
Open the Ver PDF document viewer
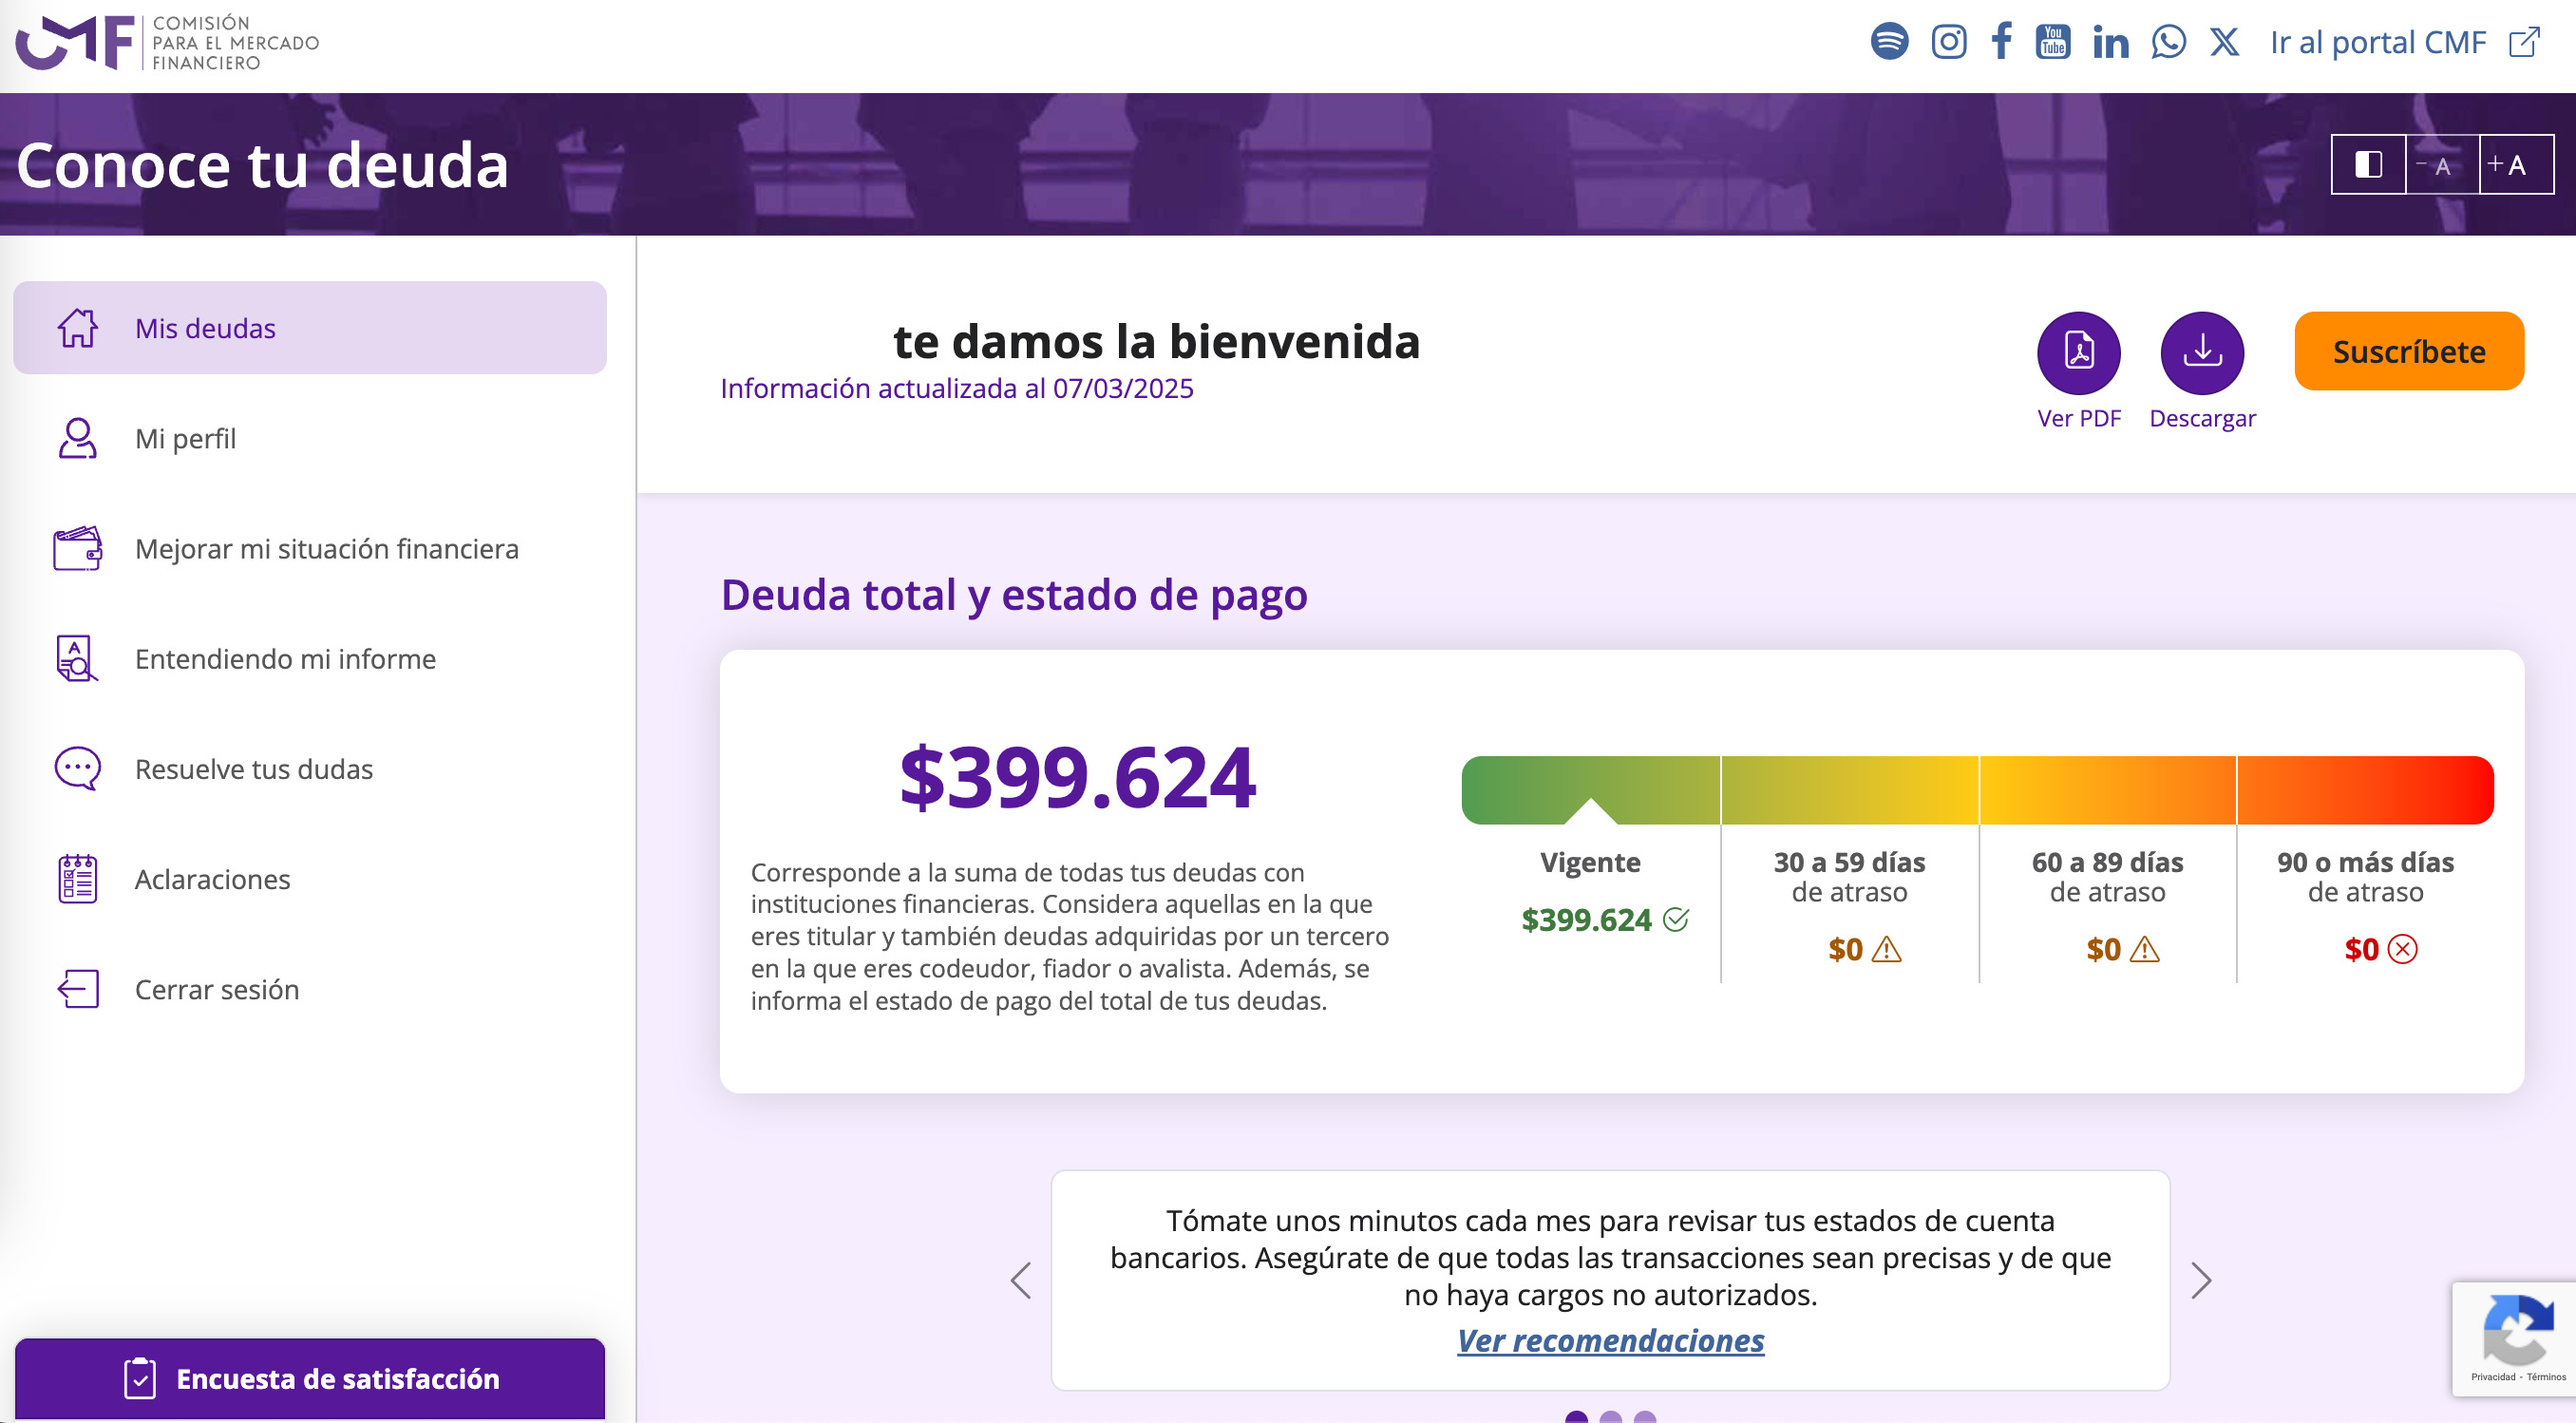(x=2078, y=352)
